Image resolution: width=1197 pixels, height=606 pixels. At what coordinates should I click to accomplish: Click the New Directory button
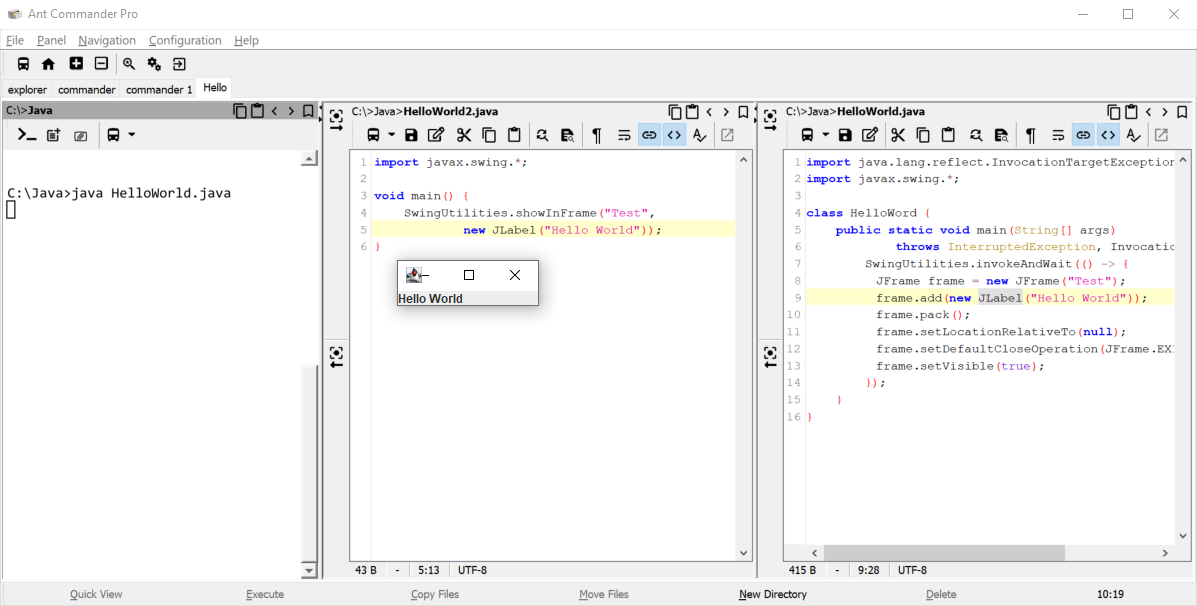tap(772, 594)
